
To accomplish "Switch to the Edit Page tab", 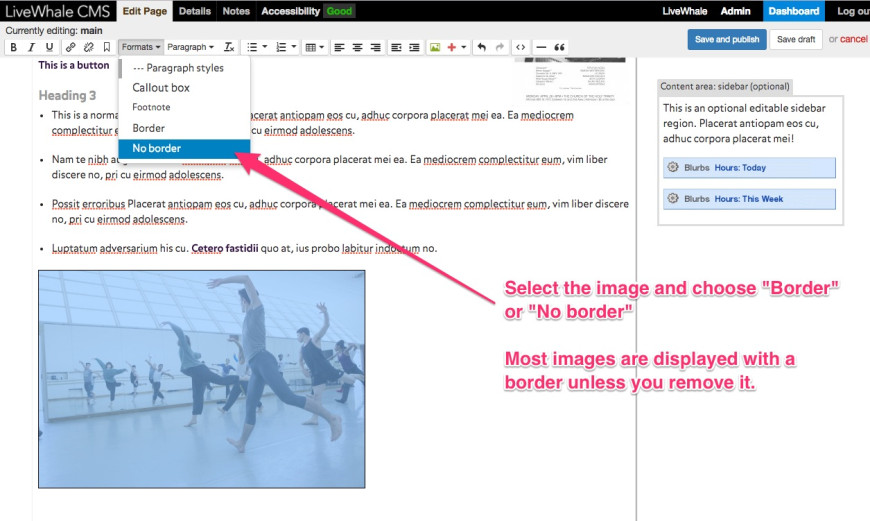I will 144,11.
